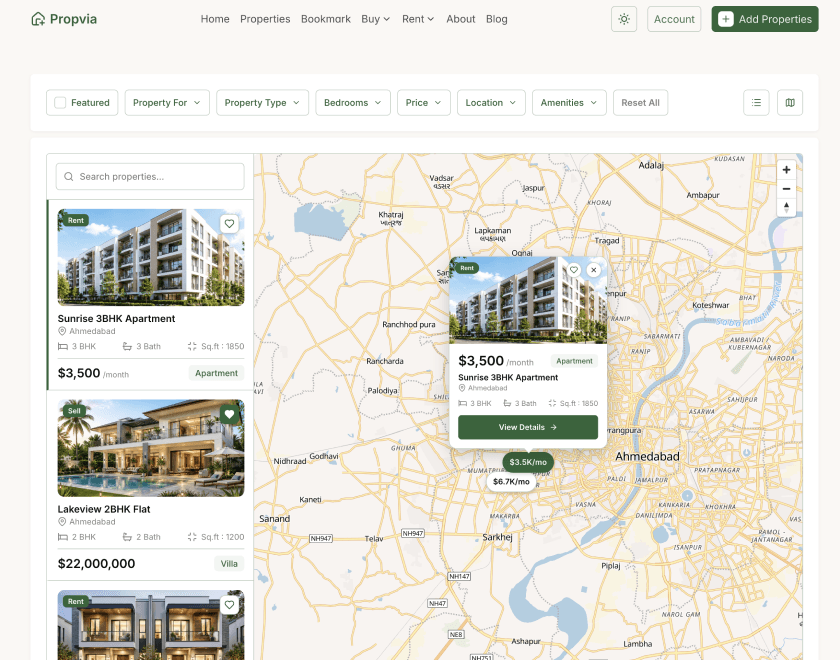This screenshot has height=660, width=840.
Task: Unfavorite Lakeview 2BHK Flat heart
Action: pos(229,414)
